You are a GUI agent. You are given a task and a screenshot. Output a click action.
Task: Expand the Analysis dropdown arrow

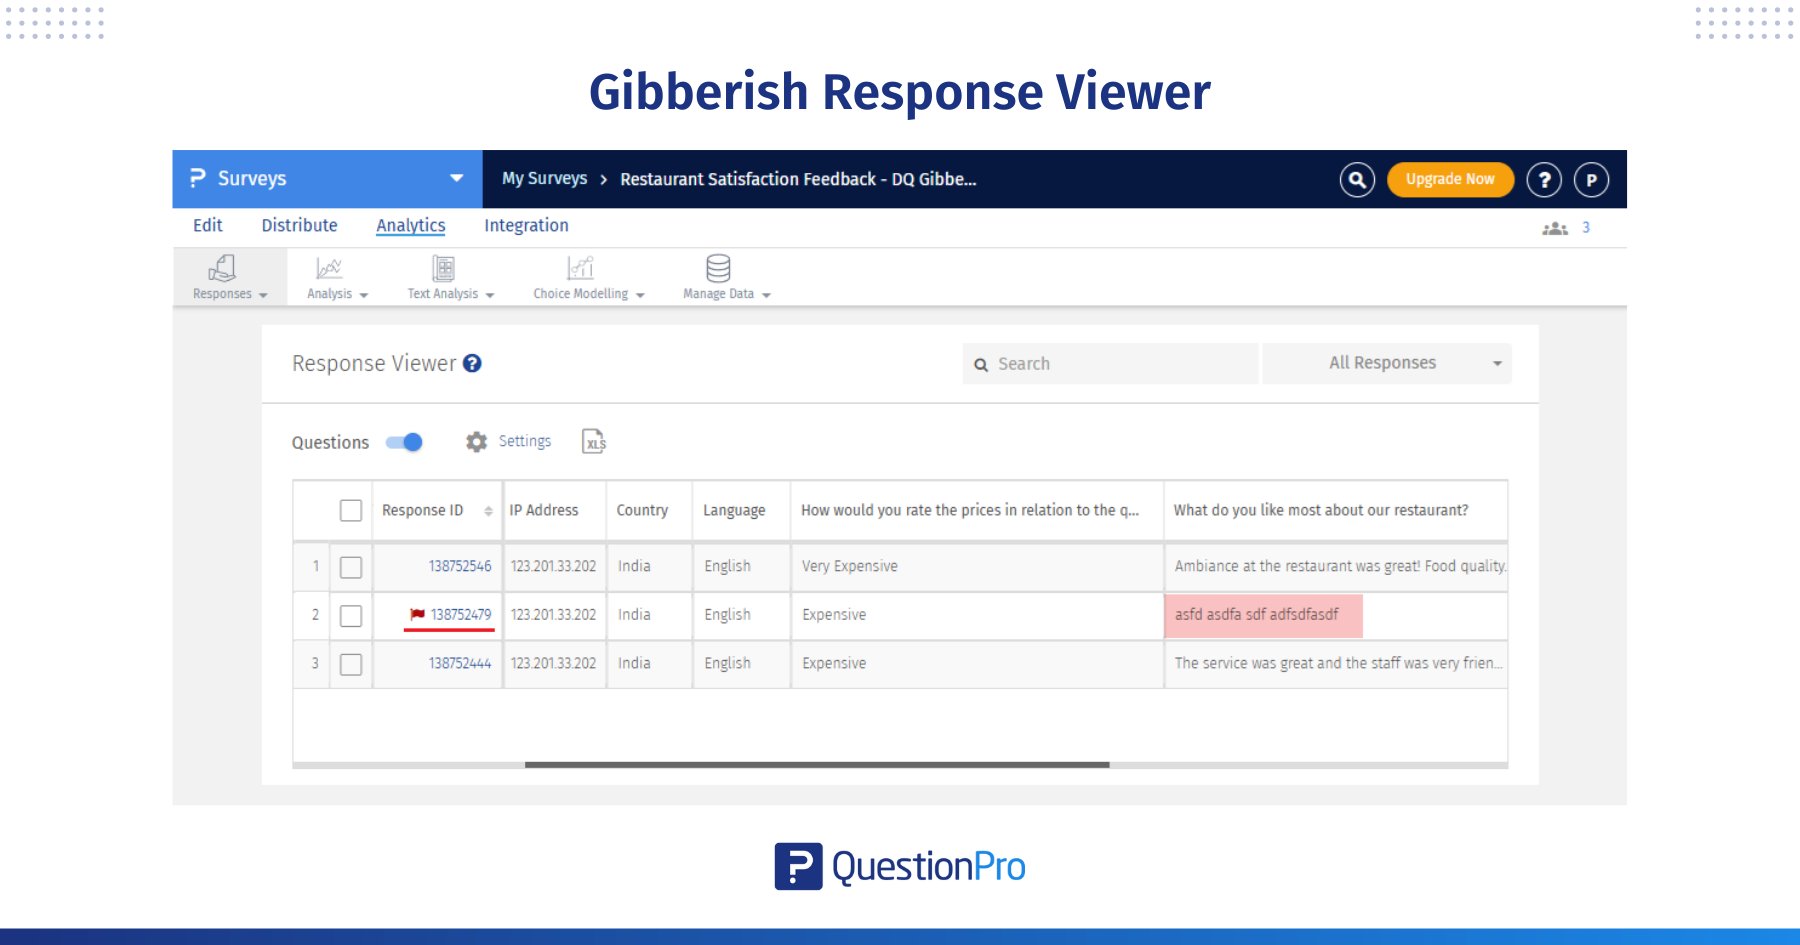click(364, 295)
